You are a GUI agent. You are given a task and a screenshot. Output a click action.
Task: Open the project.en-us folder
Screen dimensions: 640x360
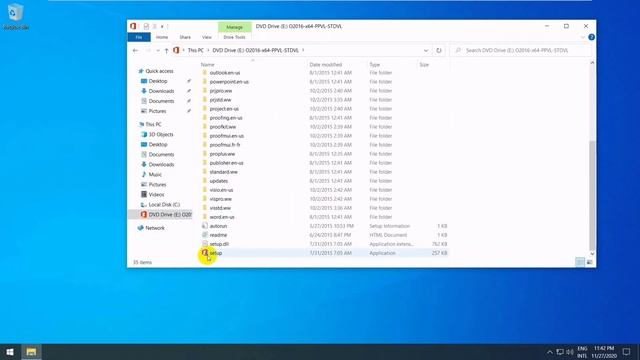pos(224,109)
